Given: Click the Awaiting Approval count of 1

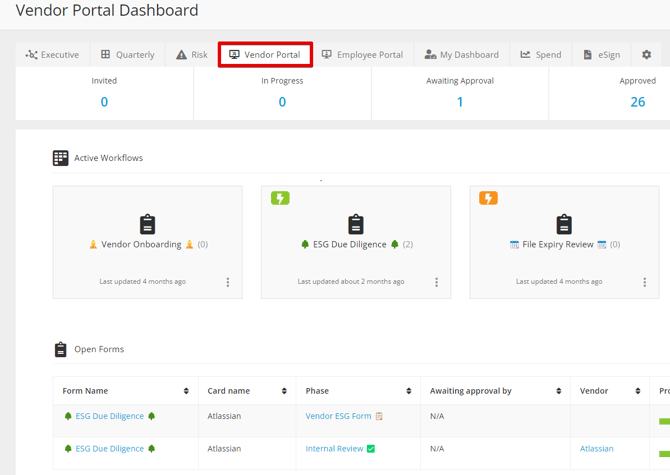Looking at the screenshot, I should pyautogui.click(x=460, y=102).
